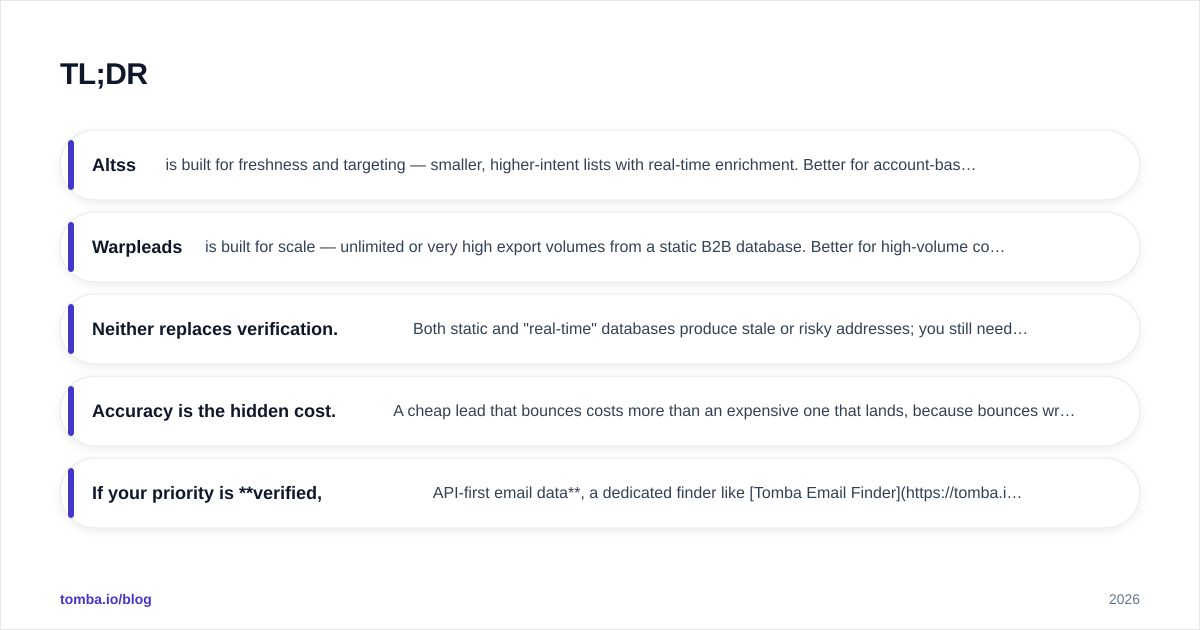This screenshot has height=630, width=1200.
Task: Click the static and real-time databases sentence
Action: tap(720, 329)
